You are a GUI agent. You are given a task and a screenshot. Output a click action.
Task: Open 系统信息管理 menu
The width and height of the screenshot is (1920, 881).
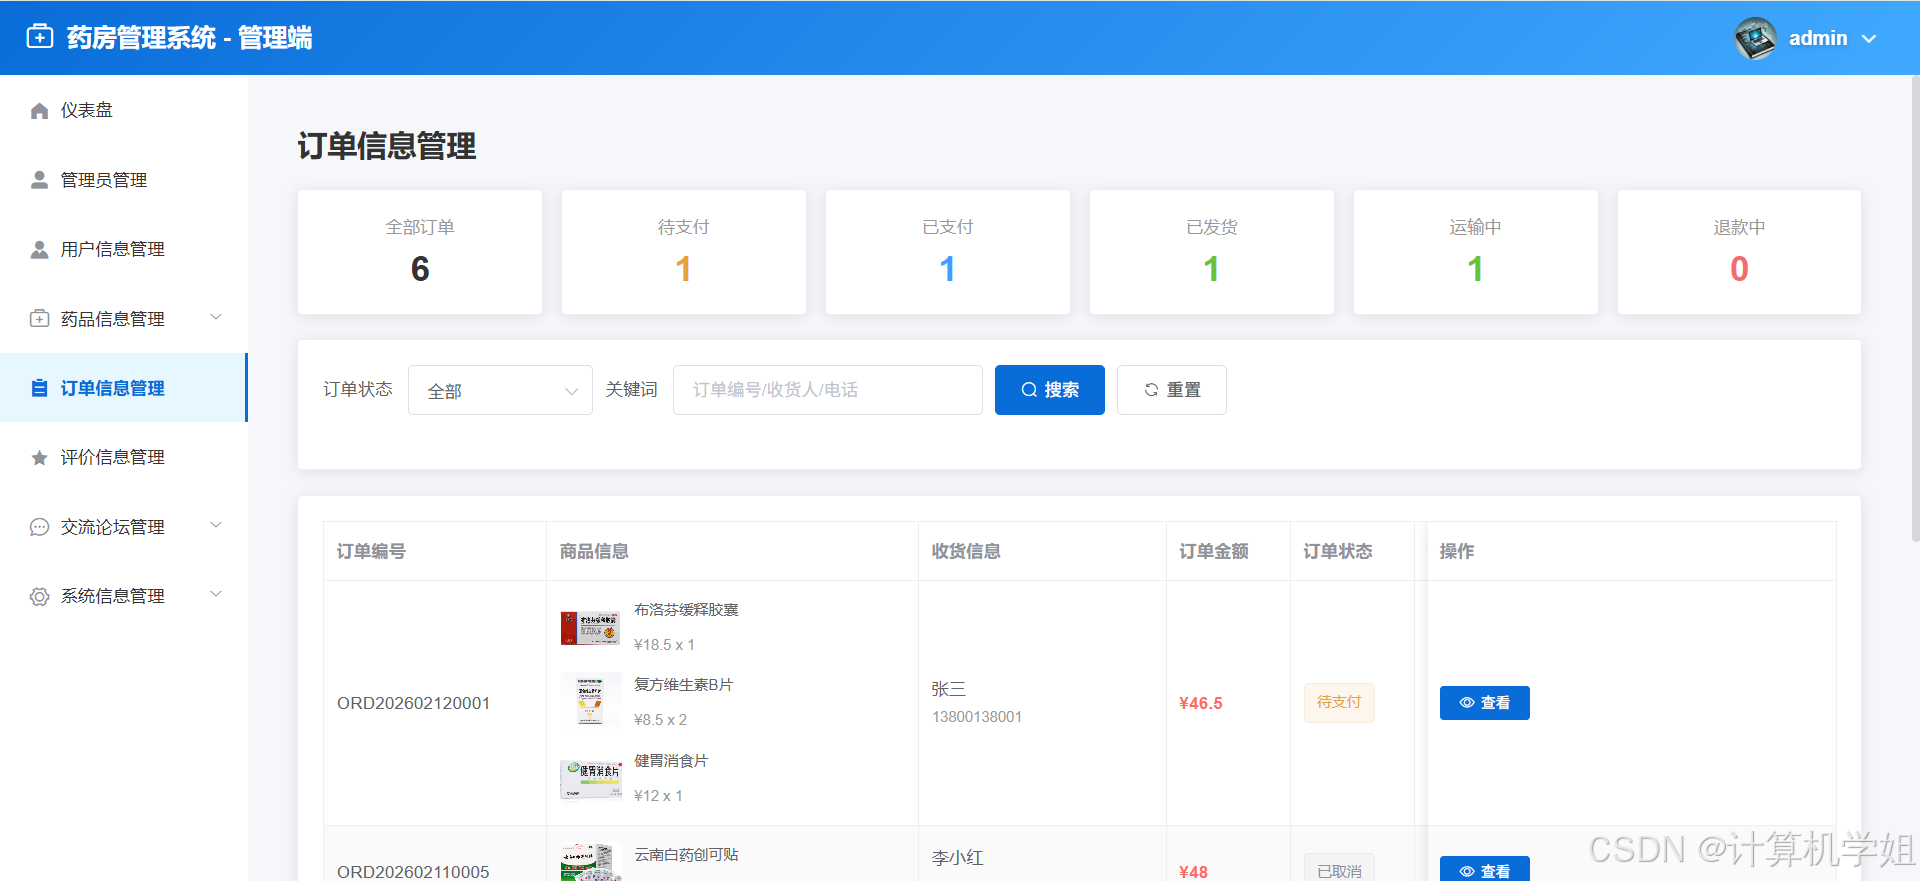point(124,596)
